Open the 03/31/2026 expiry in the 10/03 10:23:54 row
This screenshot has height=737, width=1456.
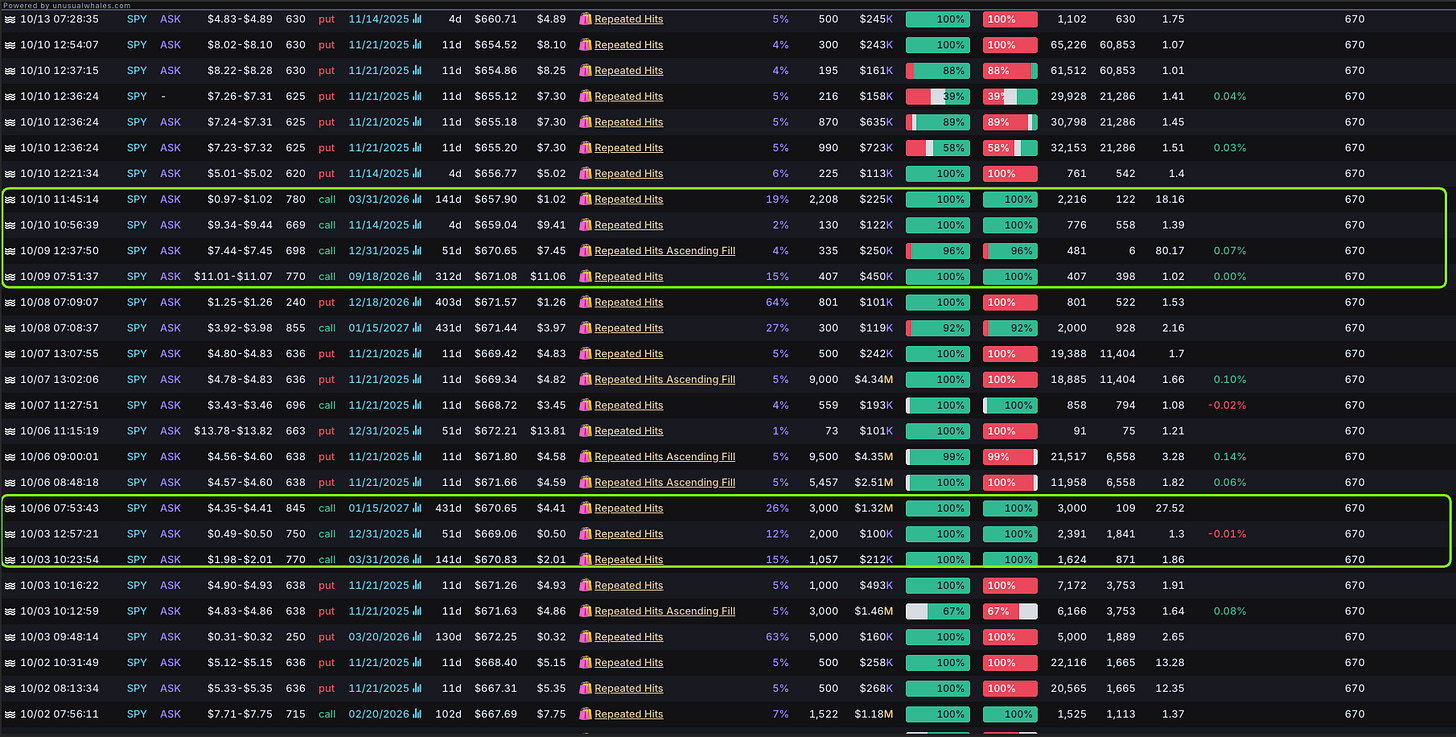pos(378,560)
